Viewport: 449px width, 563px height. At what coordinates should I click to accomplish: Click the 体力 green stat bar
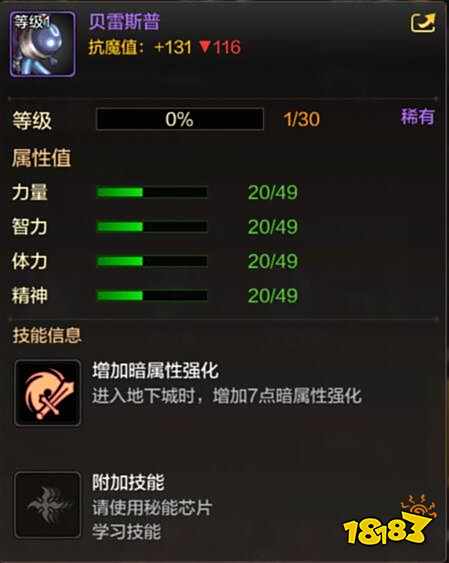pyautogui.click(x=152, y=261)
